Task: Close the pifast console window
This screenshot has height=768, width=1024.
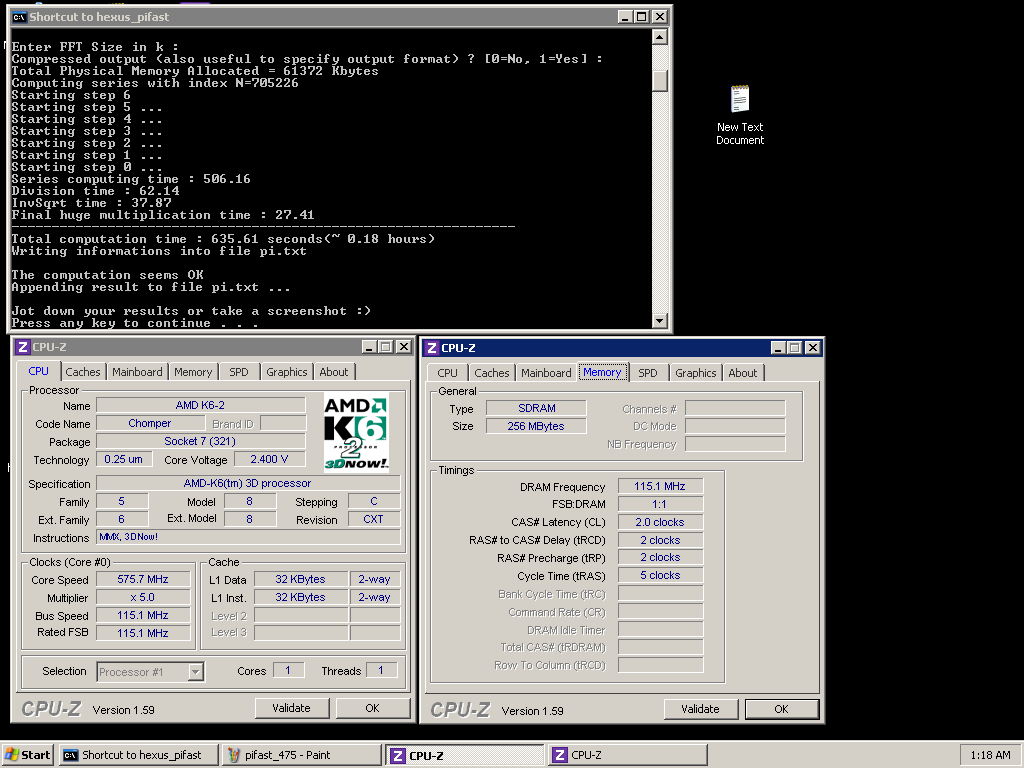Action: pos(660,17)
